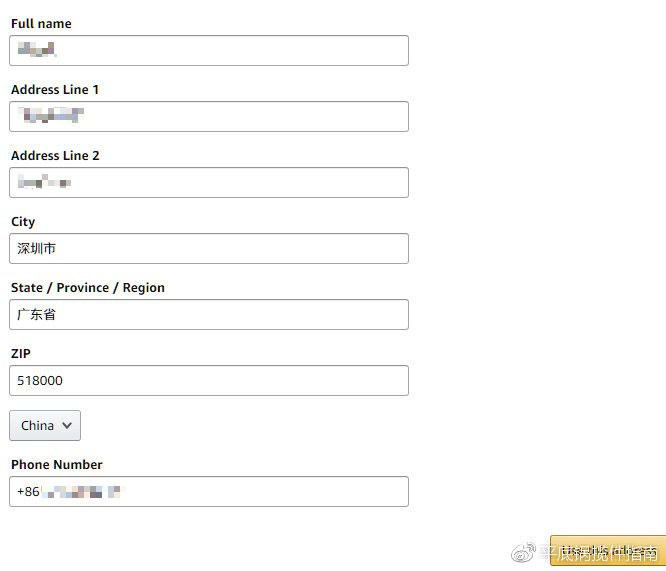
Task: Click the "City" label
Action: [23, 221]
